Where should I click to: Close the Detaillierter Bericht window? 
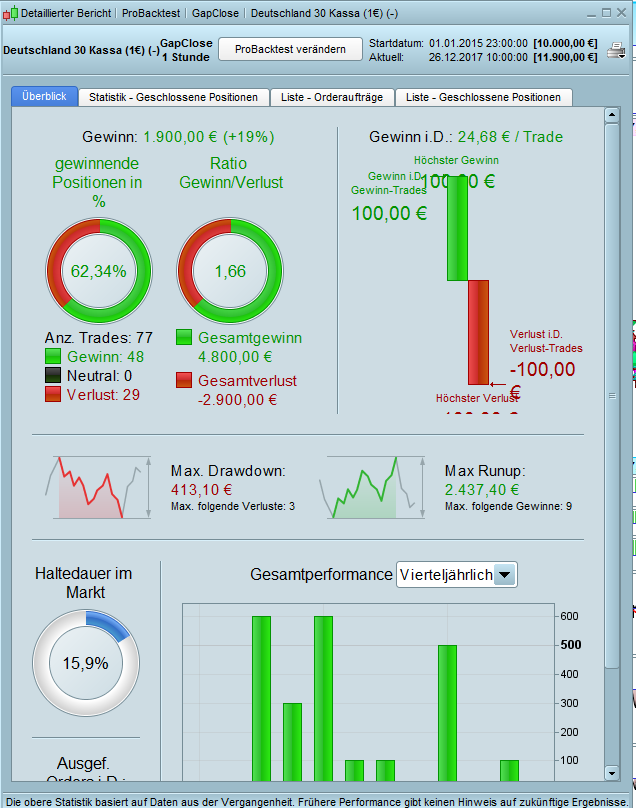click(x=622, y=13)
